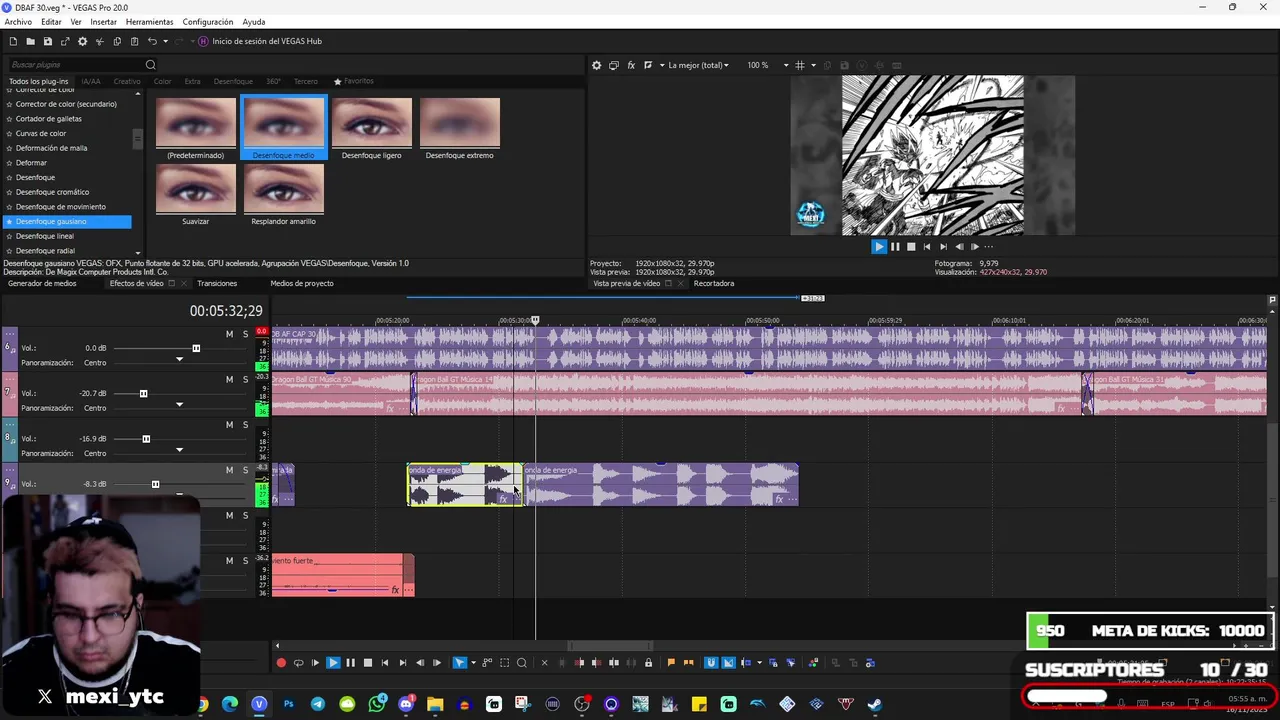Select the normal edit tool arrow

point(459,662)
